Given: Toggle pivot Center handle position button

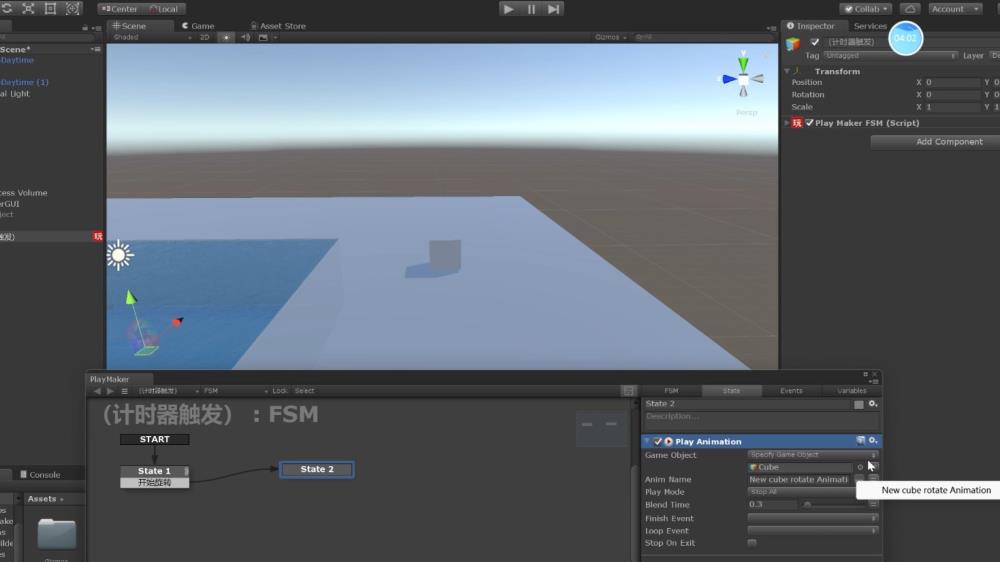Looking at the screenshot, I should pyautogui.click(x=119, y=9).
